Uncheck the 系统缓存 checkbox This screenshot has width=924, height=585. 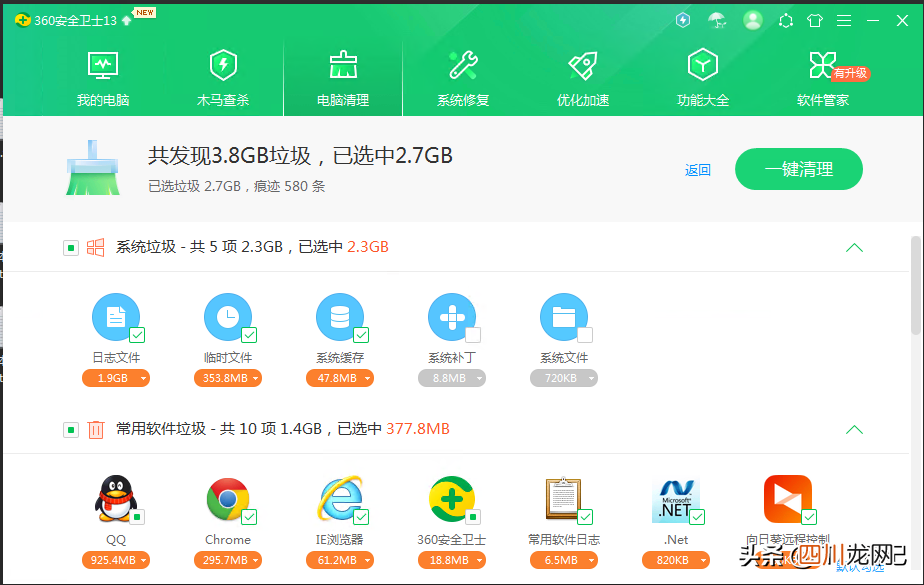(x=361, y=335)
